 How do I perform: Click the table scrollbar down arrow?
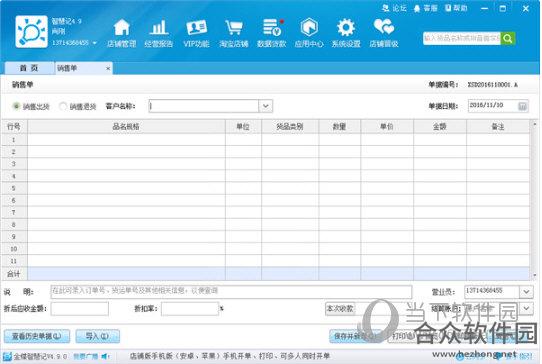(535, 275)
